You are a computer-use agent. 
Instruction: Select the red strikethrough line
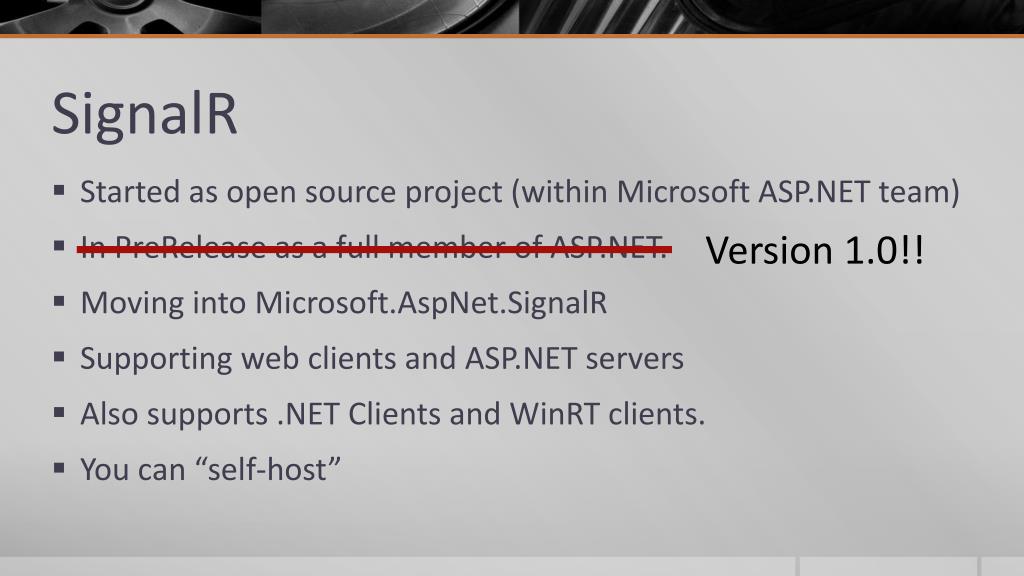(x=374, y=249)
